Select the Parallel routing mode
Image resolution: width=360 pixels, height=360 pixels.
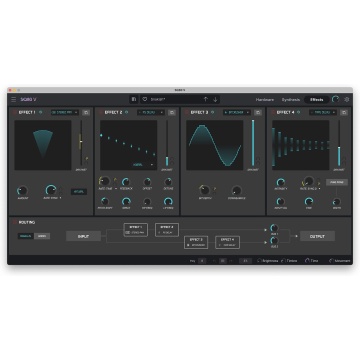[26, 236]
